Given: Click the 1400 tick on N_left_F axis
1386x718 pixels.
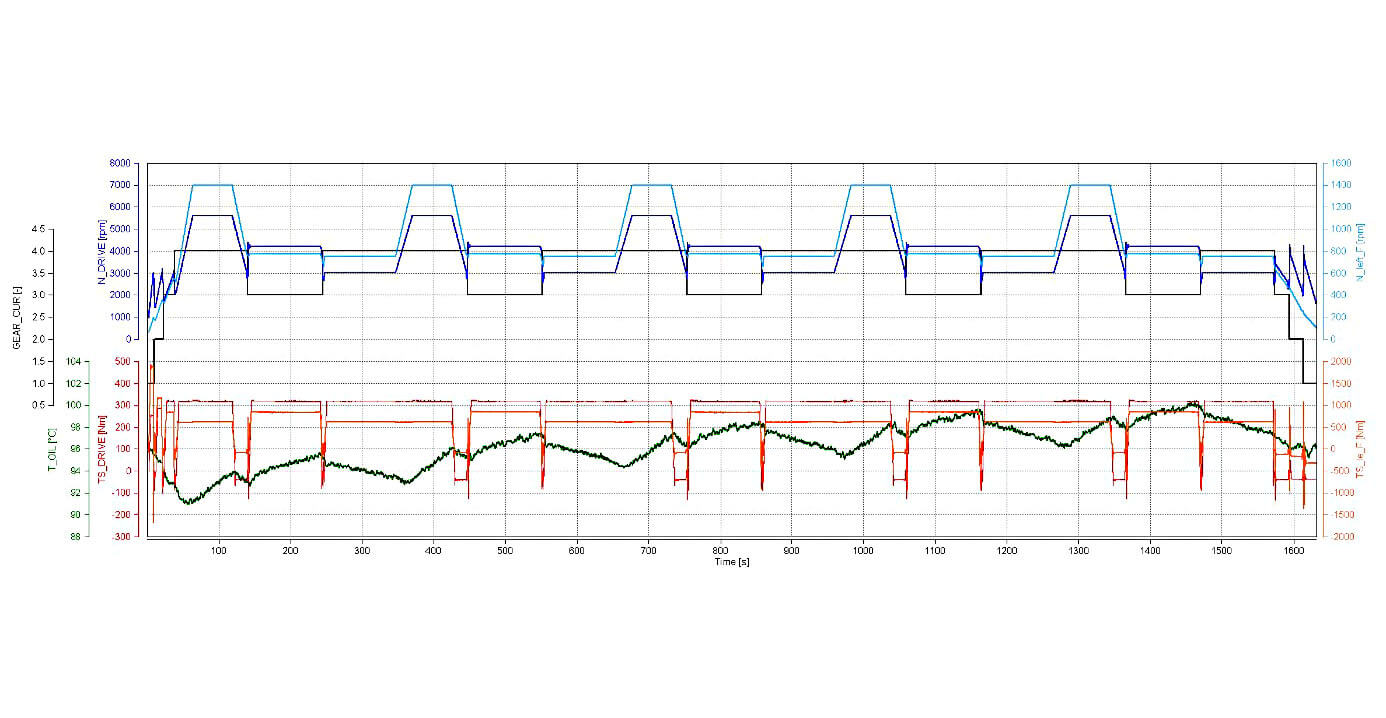Looking at the screenshot, I should click(1340, 185).
